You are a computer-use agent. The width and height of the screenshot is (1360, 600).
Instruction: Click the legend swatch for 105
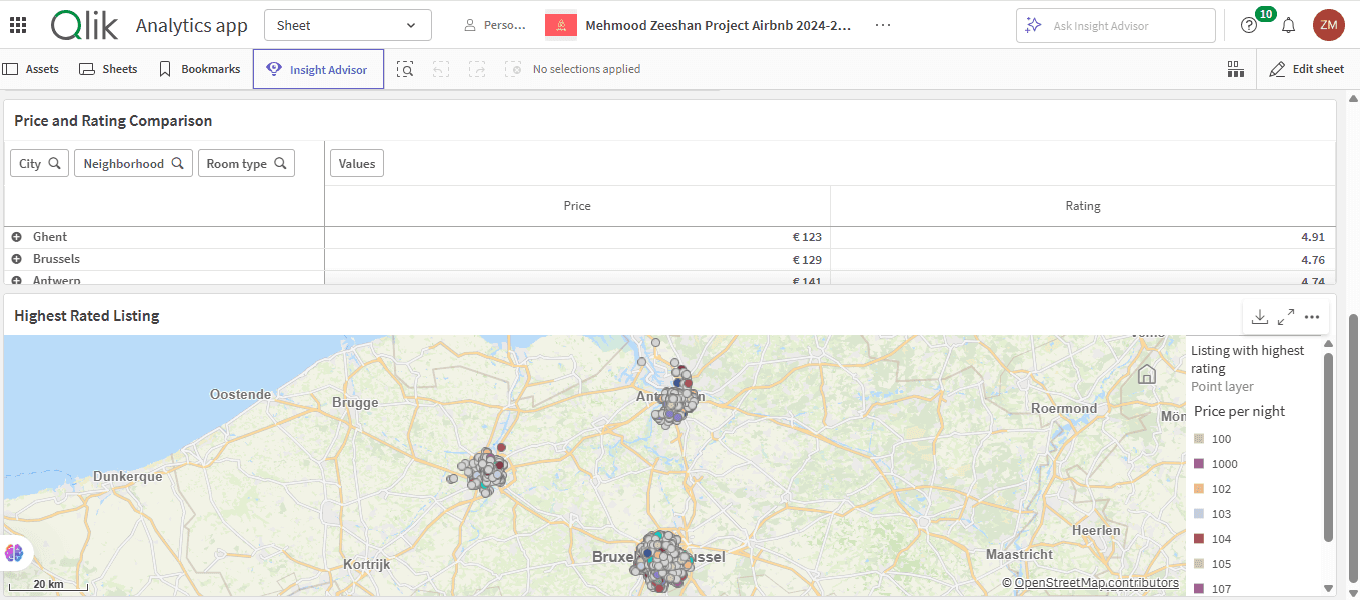(x=1198, y=564)
